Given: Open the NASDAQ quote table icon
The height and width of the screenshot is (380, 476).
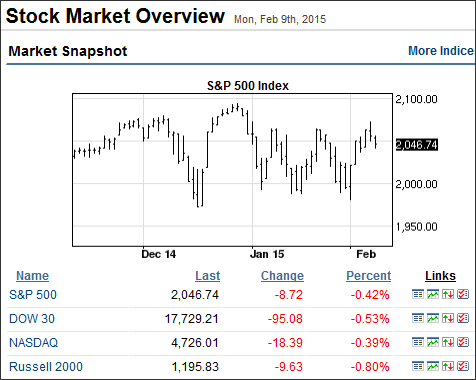Looking at the screenshot, I should coord(418,342).
